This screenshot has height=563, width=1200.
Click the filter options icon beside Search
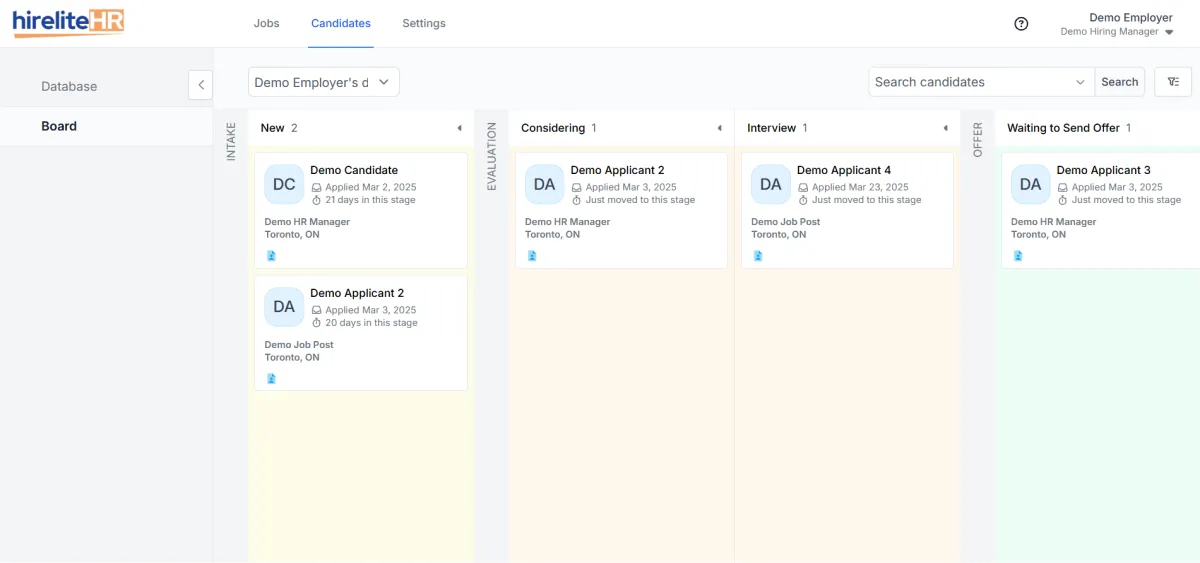(x=1173, y=82)
